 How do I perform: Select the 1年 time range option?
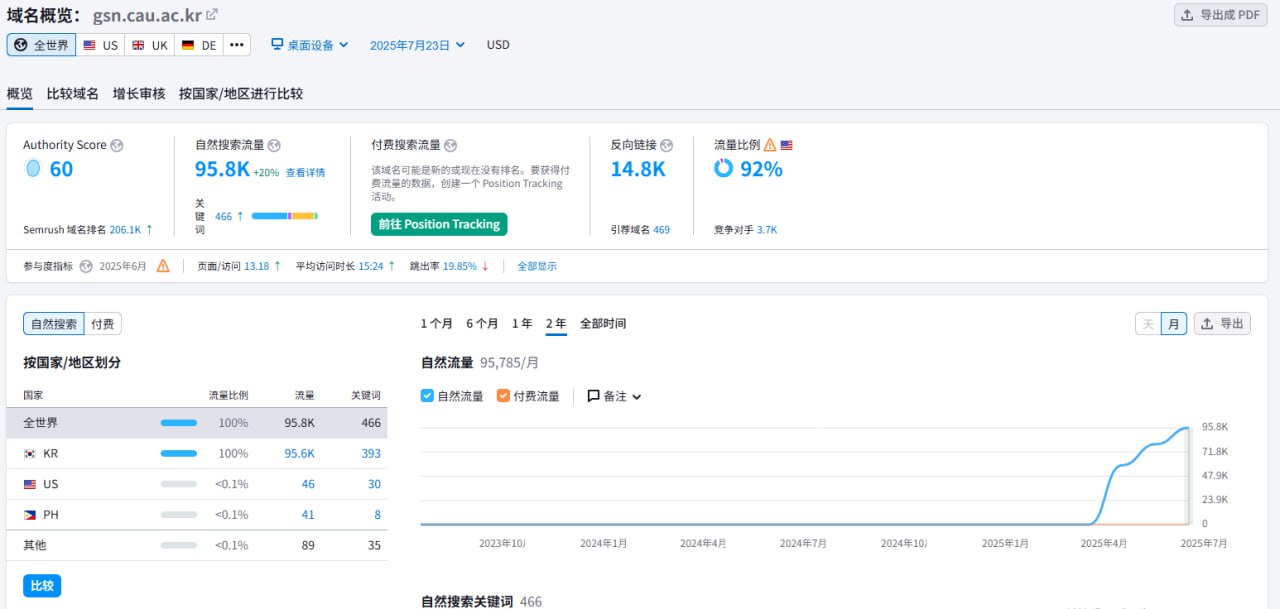coord(522,324)
